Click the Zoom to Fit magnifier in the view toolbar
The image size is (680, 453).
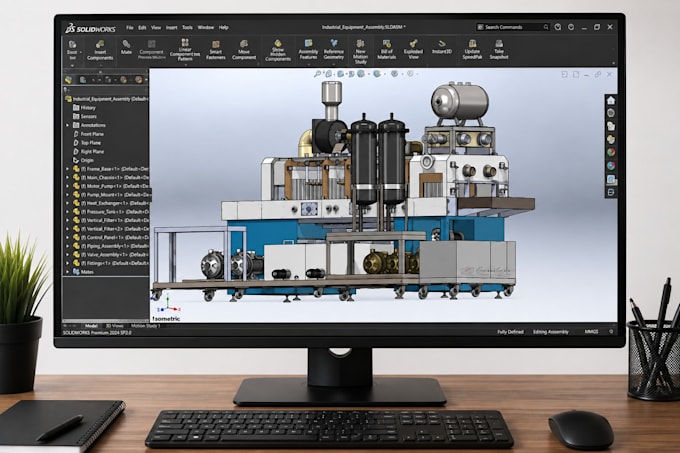[317, 74]
